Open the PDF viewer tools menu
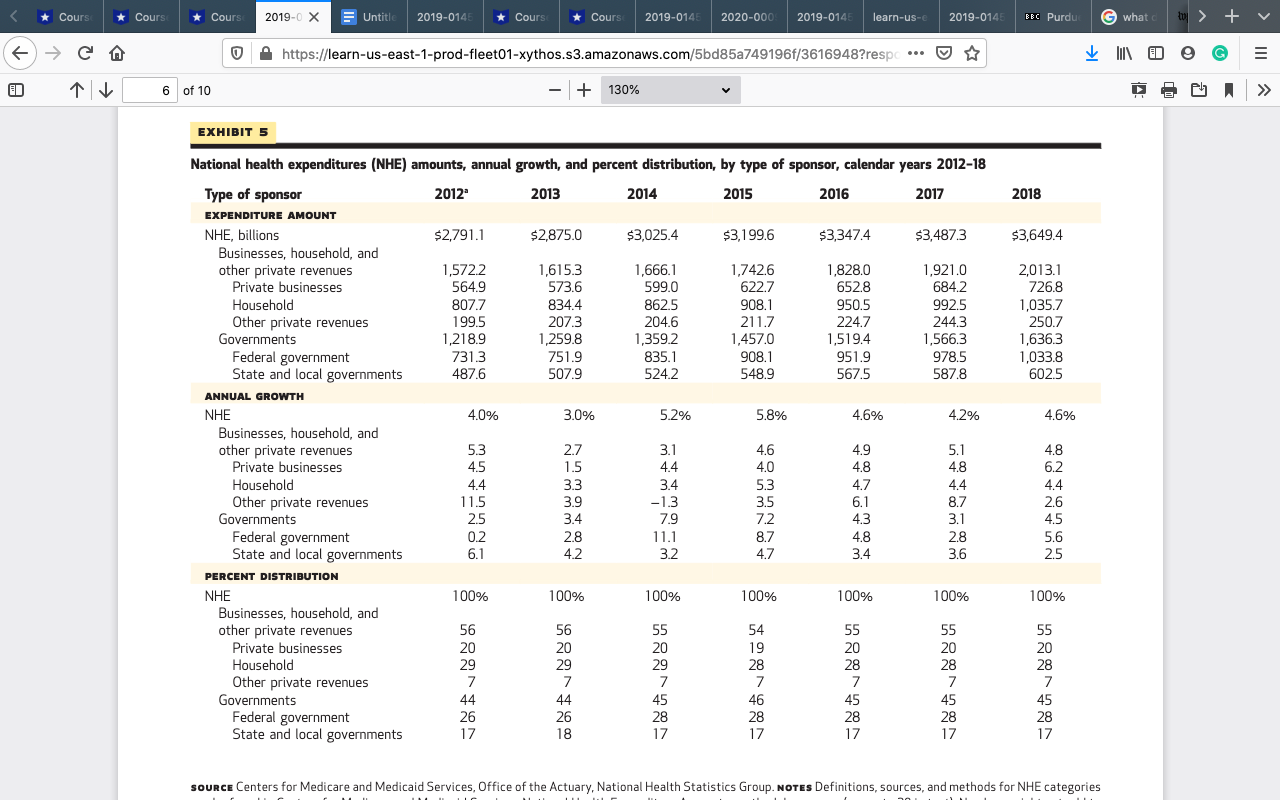Viewport: 1280px width, 800px height. click(1263, 90)
